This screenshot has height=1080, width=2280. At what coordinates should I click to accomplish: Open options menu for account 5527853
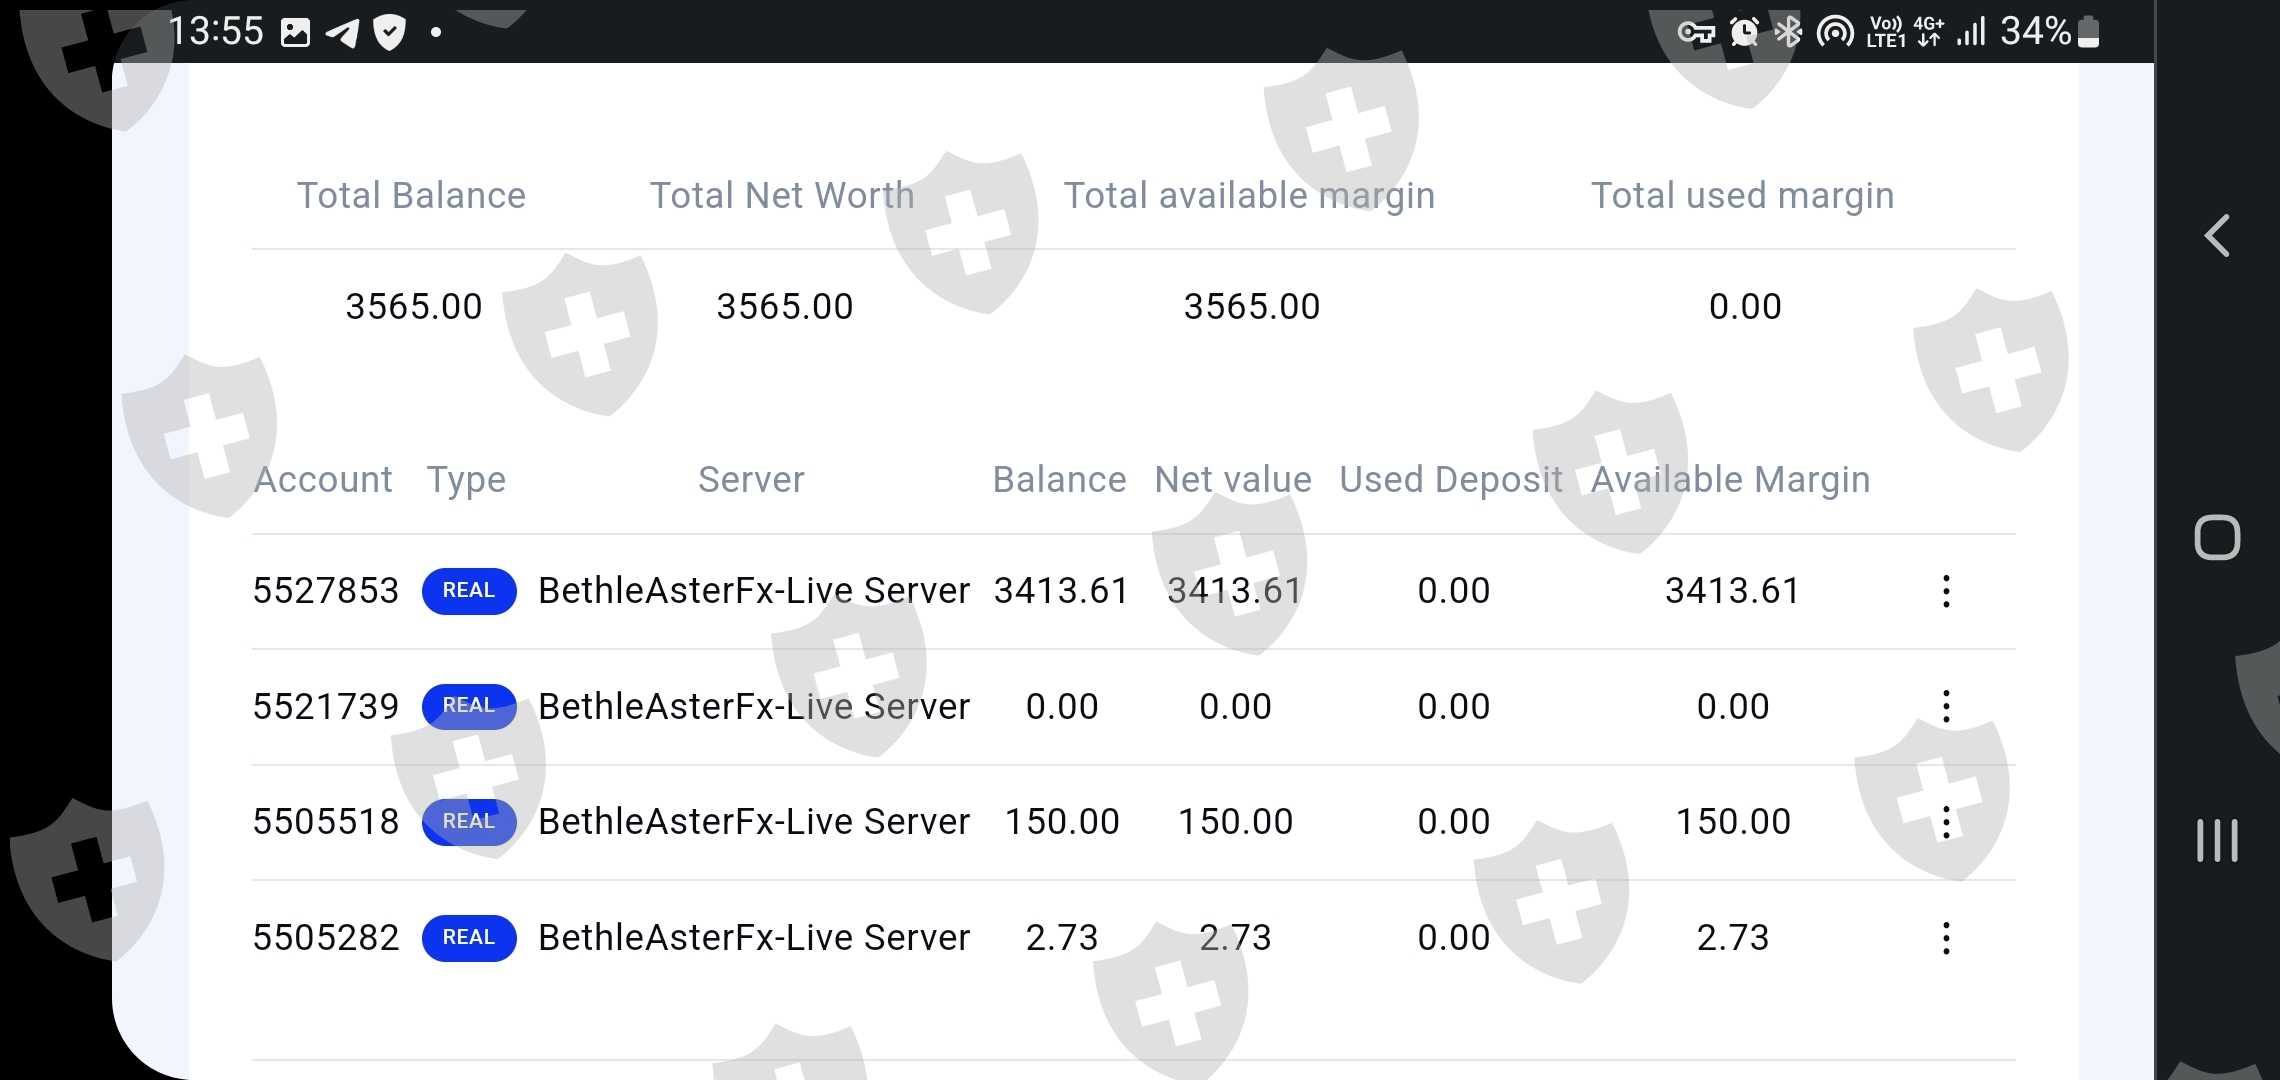[1946, 591]
